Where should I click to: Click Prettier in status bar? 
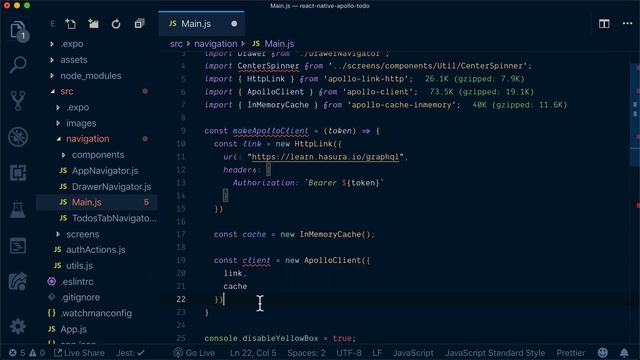click(571, 353)
